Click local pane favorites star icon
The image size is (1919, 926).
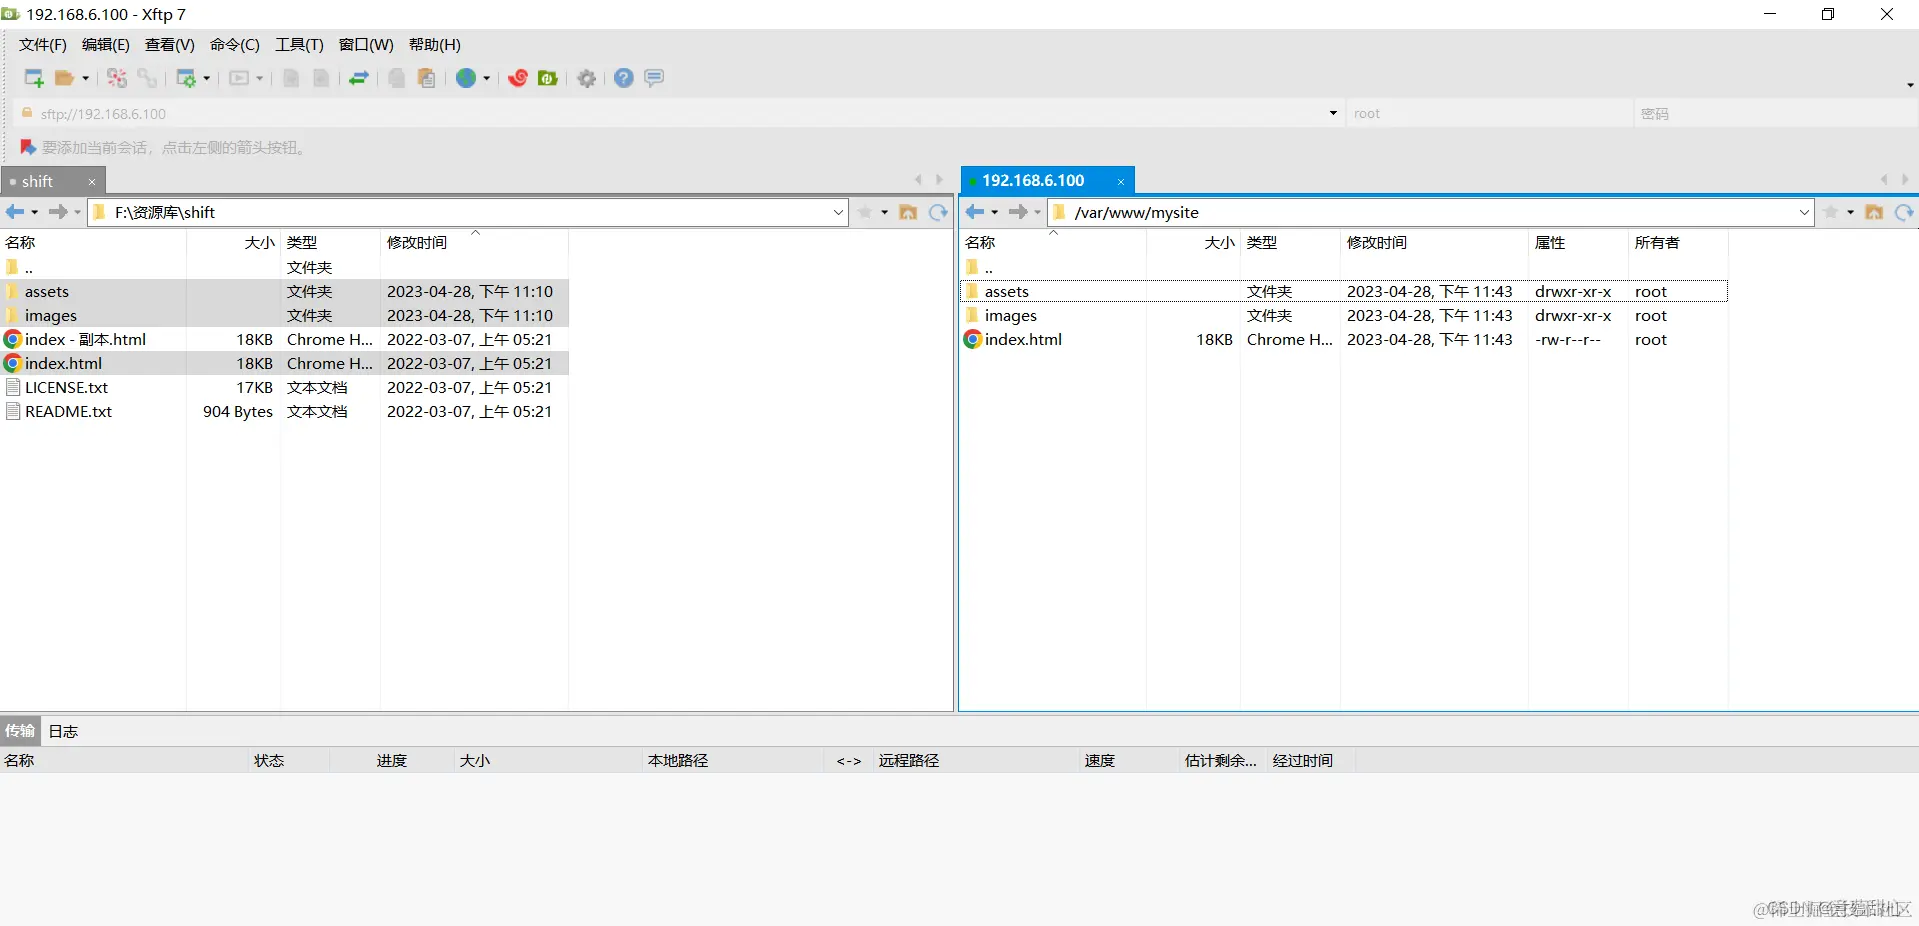[x=865, y=212]
